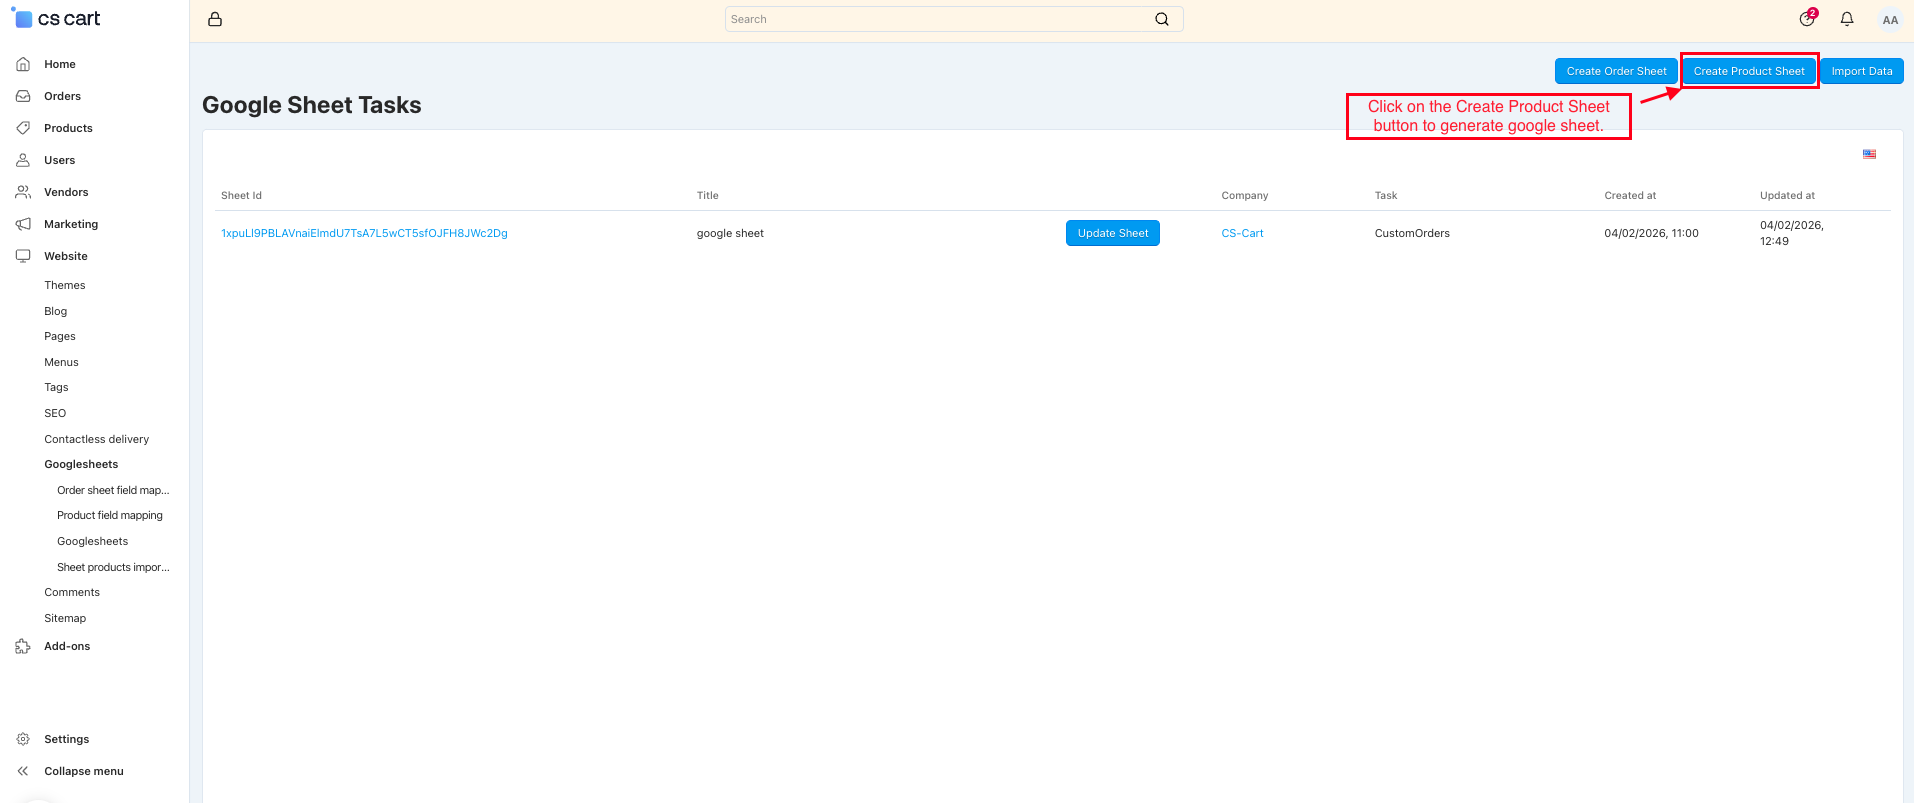Open Sitemap under Website
This screenshot has width=1914, height=803.
point(65,618)
